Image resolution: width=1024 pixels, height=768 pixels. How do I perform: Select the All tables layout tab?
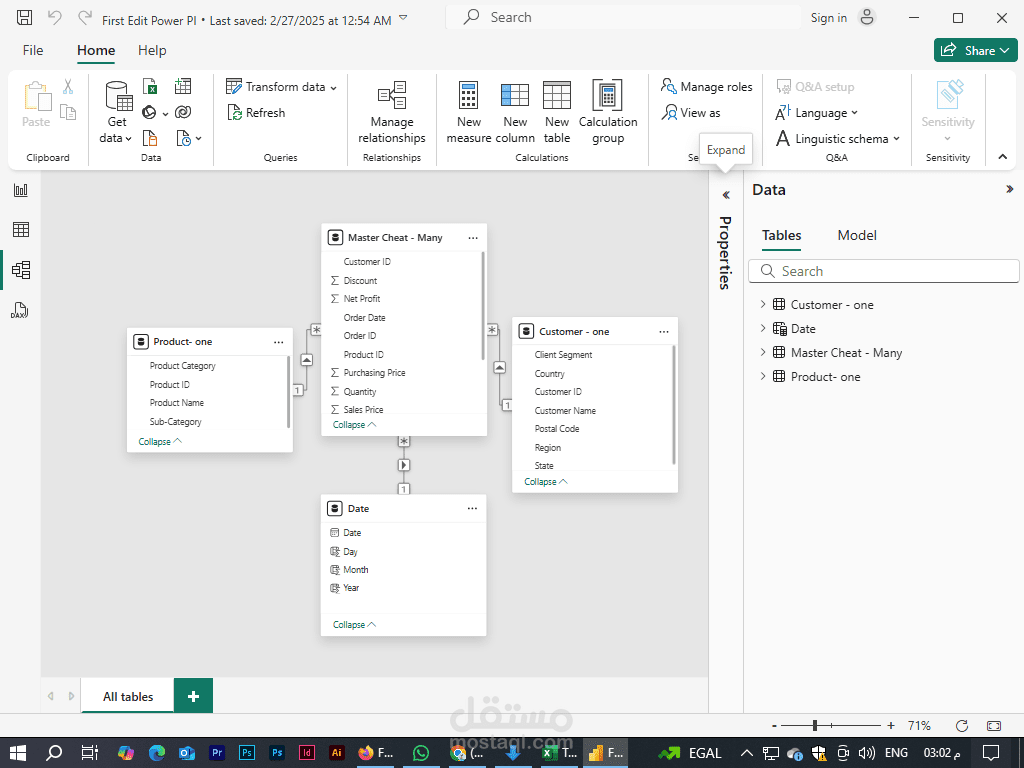128,696
